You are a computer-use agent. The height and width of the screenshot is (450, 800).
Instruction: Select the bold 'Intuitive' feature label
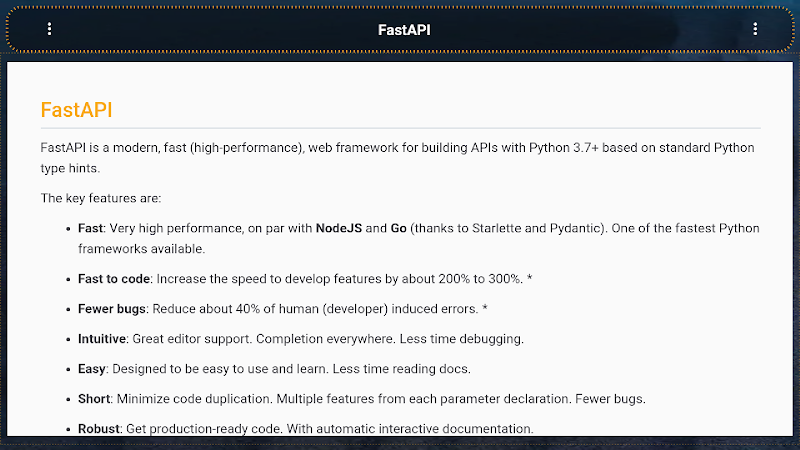click(x=102, y=339)
